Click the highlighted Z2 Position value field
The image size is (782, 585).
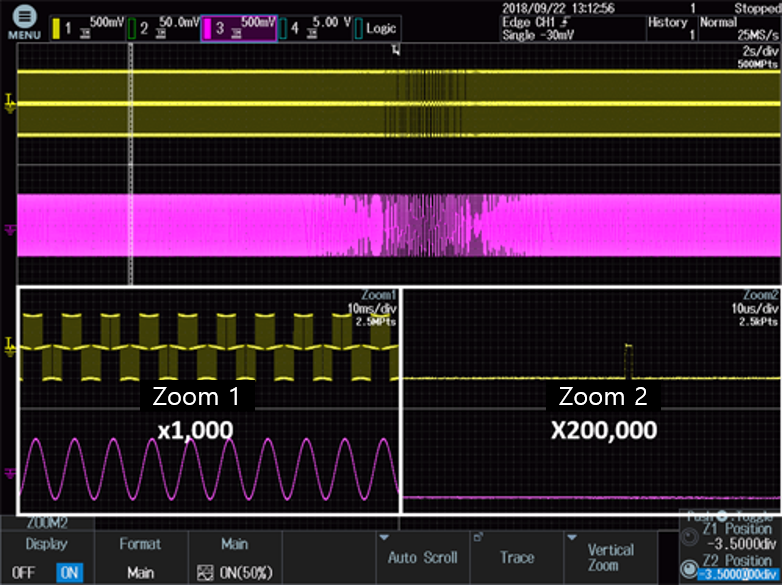click(x=737, y=575)
